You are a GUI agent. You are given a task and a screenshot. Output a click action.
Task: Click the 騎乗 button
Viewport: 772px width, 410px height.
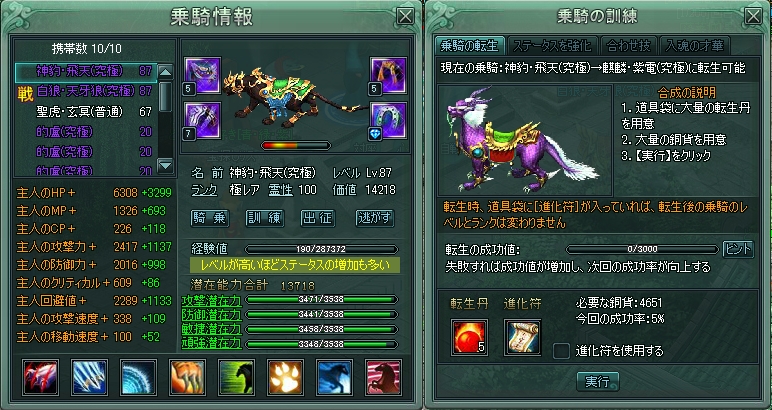210,219
